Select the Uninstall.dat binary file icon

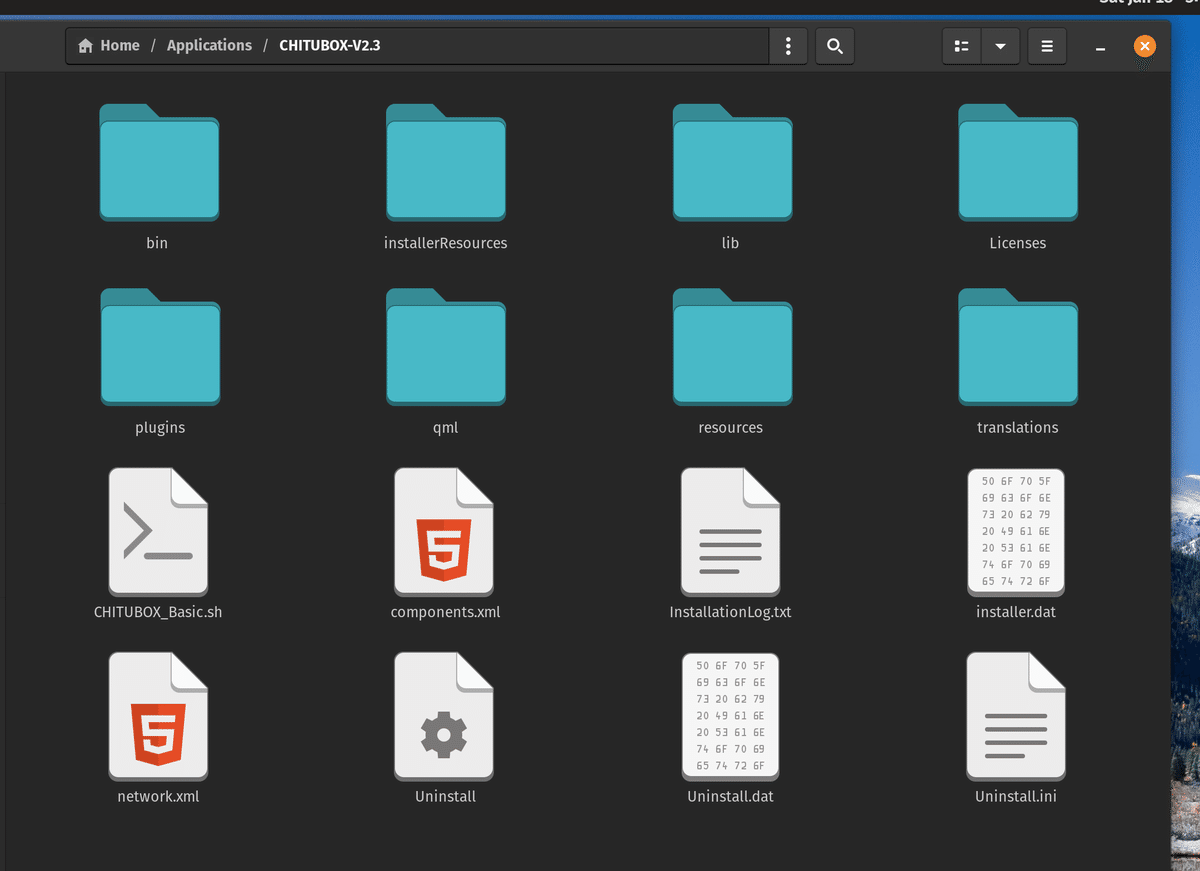pos(731,716)
